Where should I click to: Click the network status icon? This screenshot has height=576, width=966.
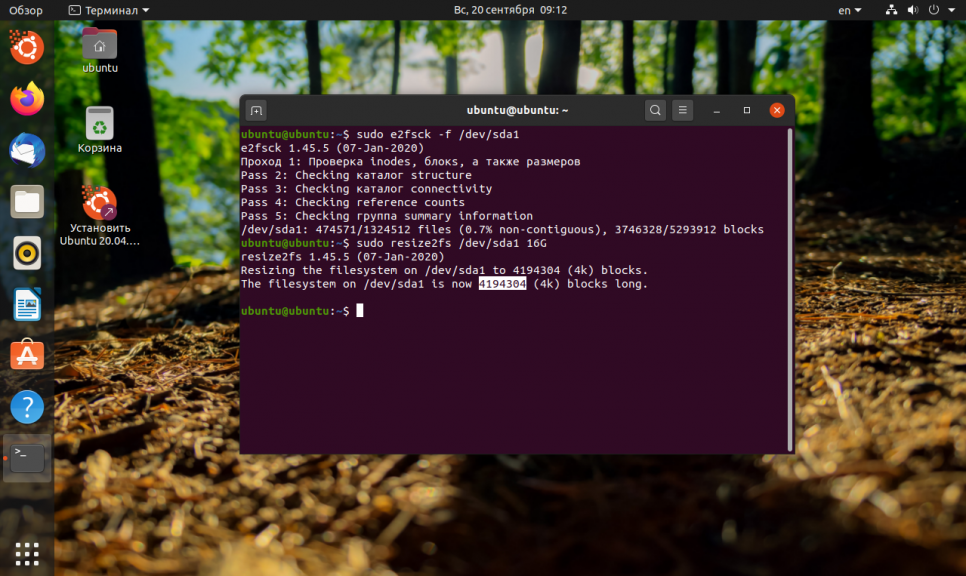coord(891,10)
